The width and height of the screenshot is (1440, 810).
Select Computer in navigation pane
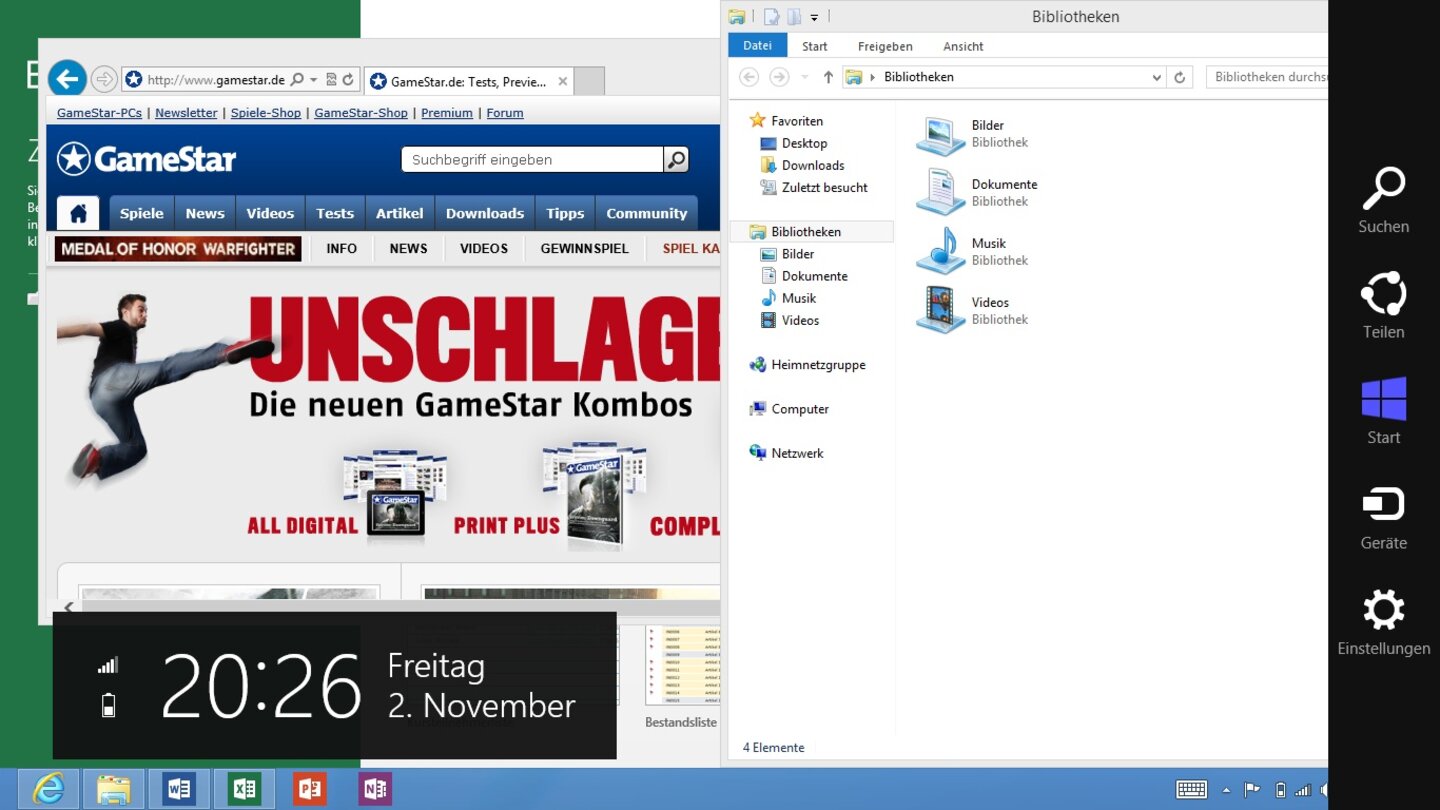[x=789, y=409]
